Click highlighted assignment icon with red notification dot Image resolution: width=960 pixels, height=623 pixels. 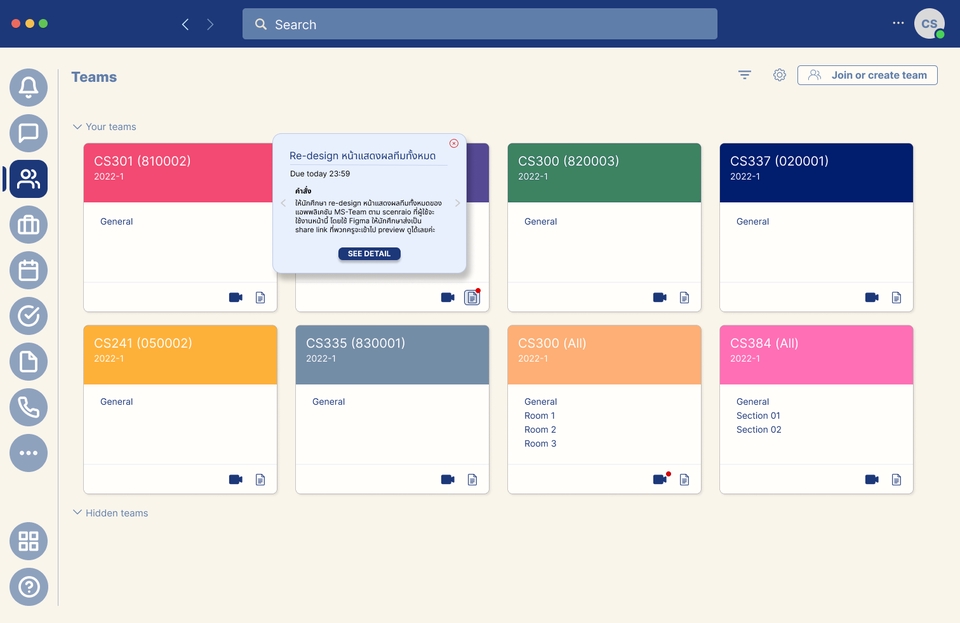pos(472,297)
